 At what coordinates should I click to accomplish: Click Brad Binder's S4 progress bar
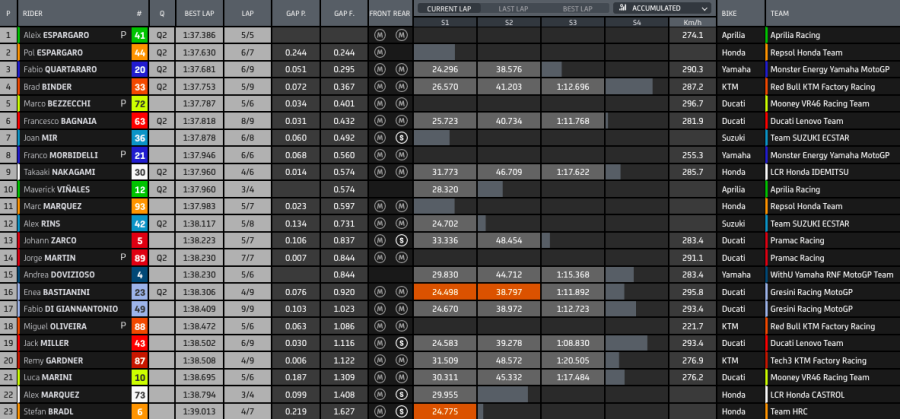coord(637,87)
